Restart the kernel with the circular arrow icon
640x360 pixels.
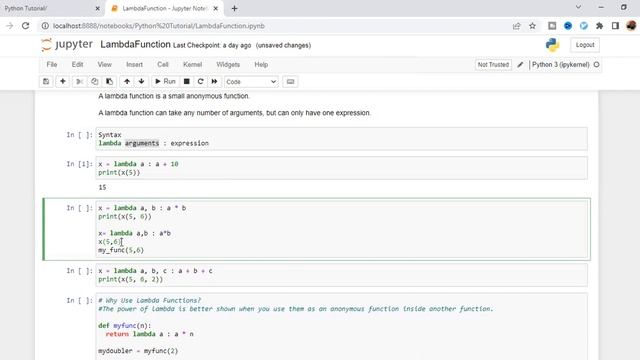(200, 82)
